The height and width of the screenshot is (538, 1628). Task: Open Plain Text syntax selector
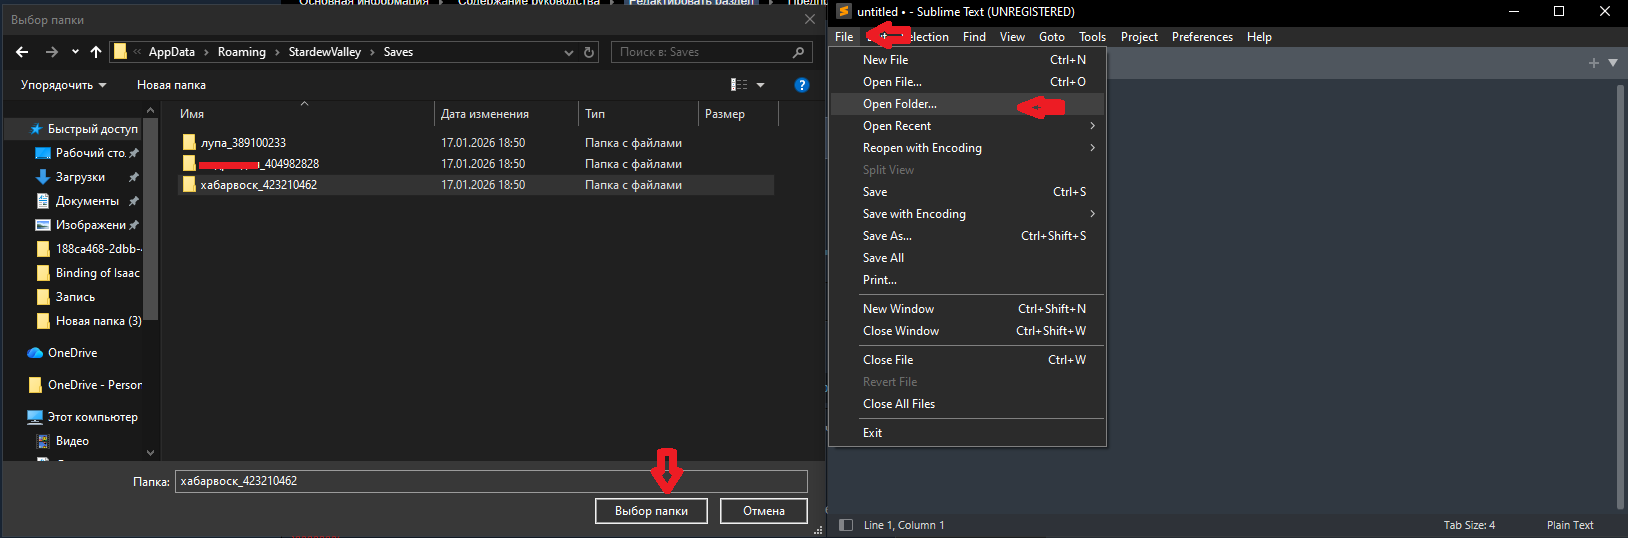[1570, 525]
